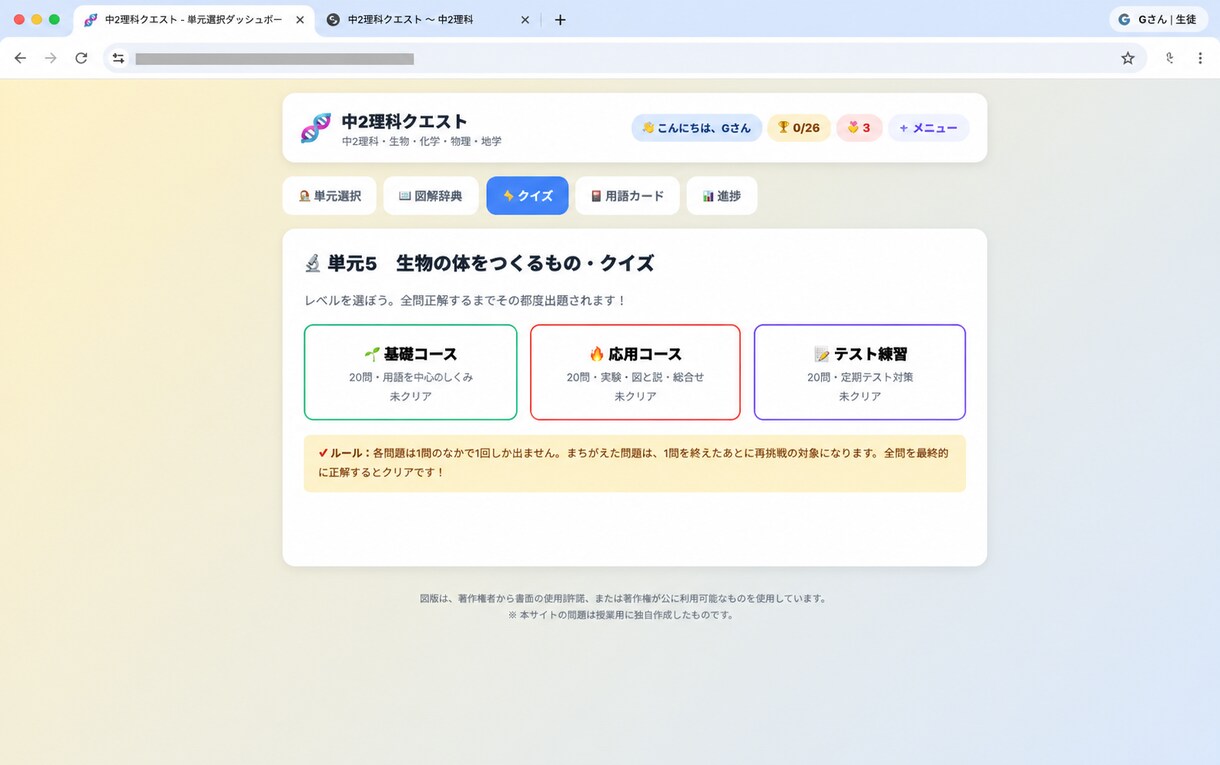The image size is (1220, 765).
Task: Open the 単元選択 tab
Action: click(329, 196)
